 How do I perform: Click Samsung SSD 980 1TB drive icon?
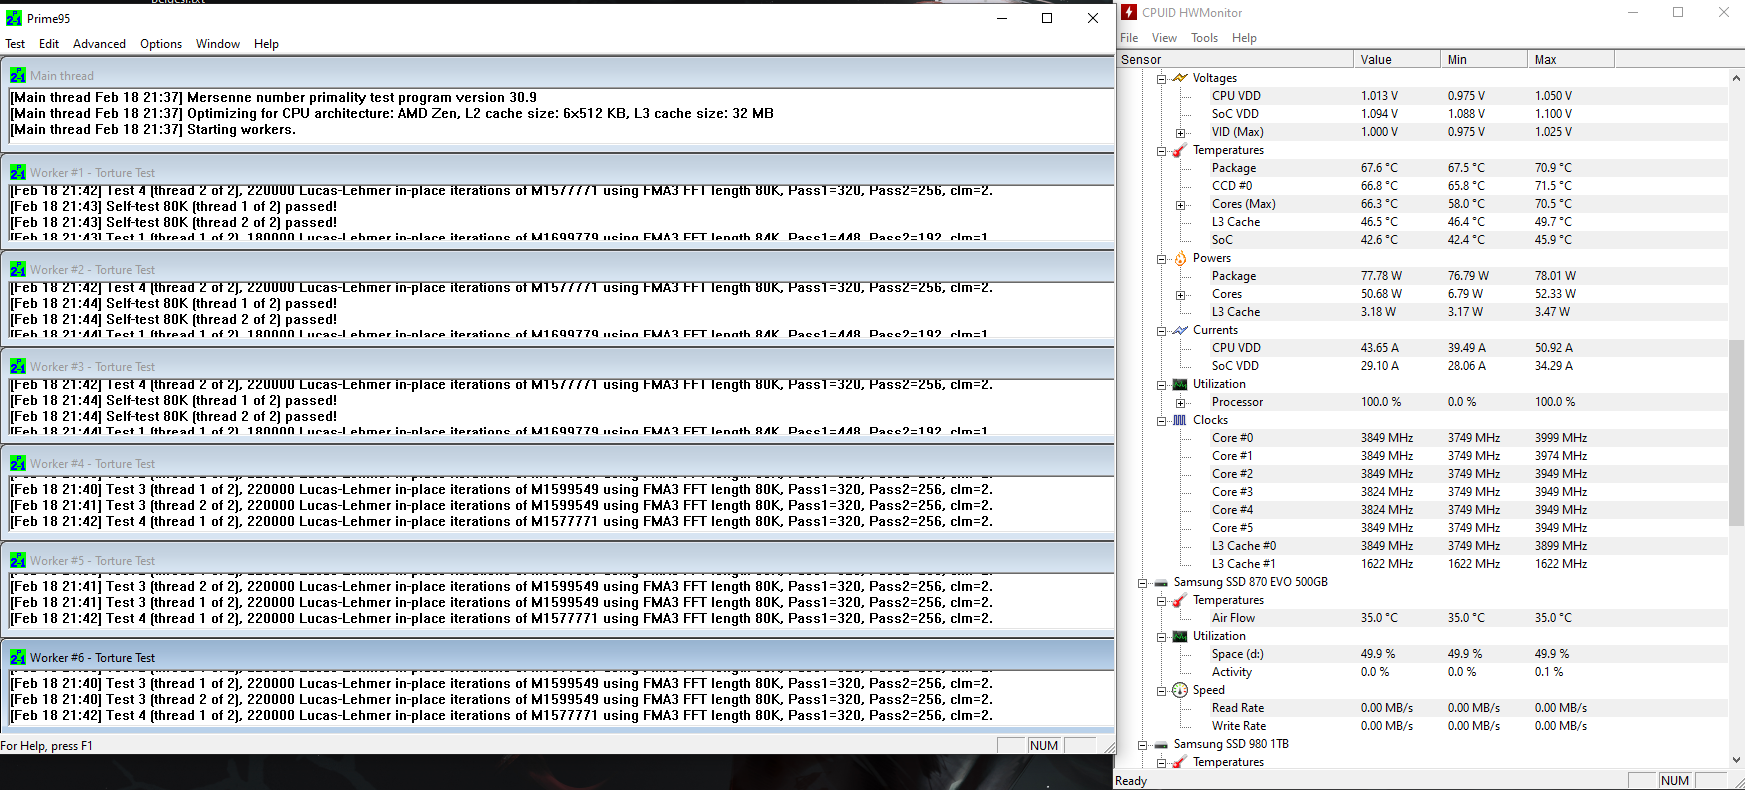point(1161,744)
